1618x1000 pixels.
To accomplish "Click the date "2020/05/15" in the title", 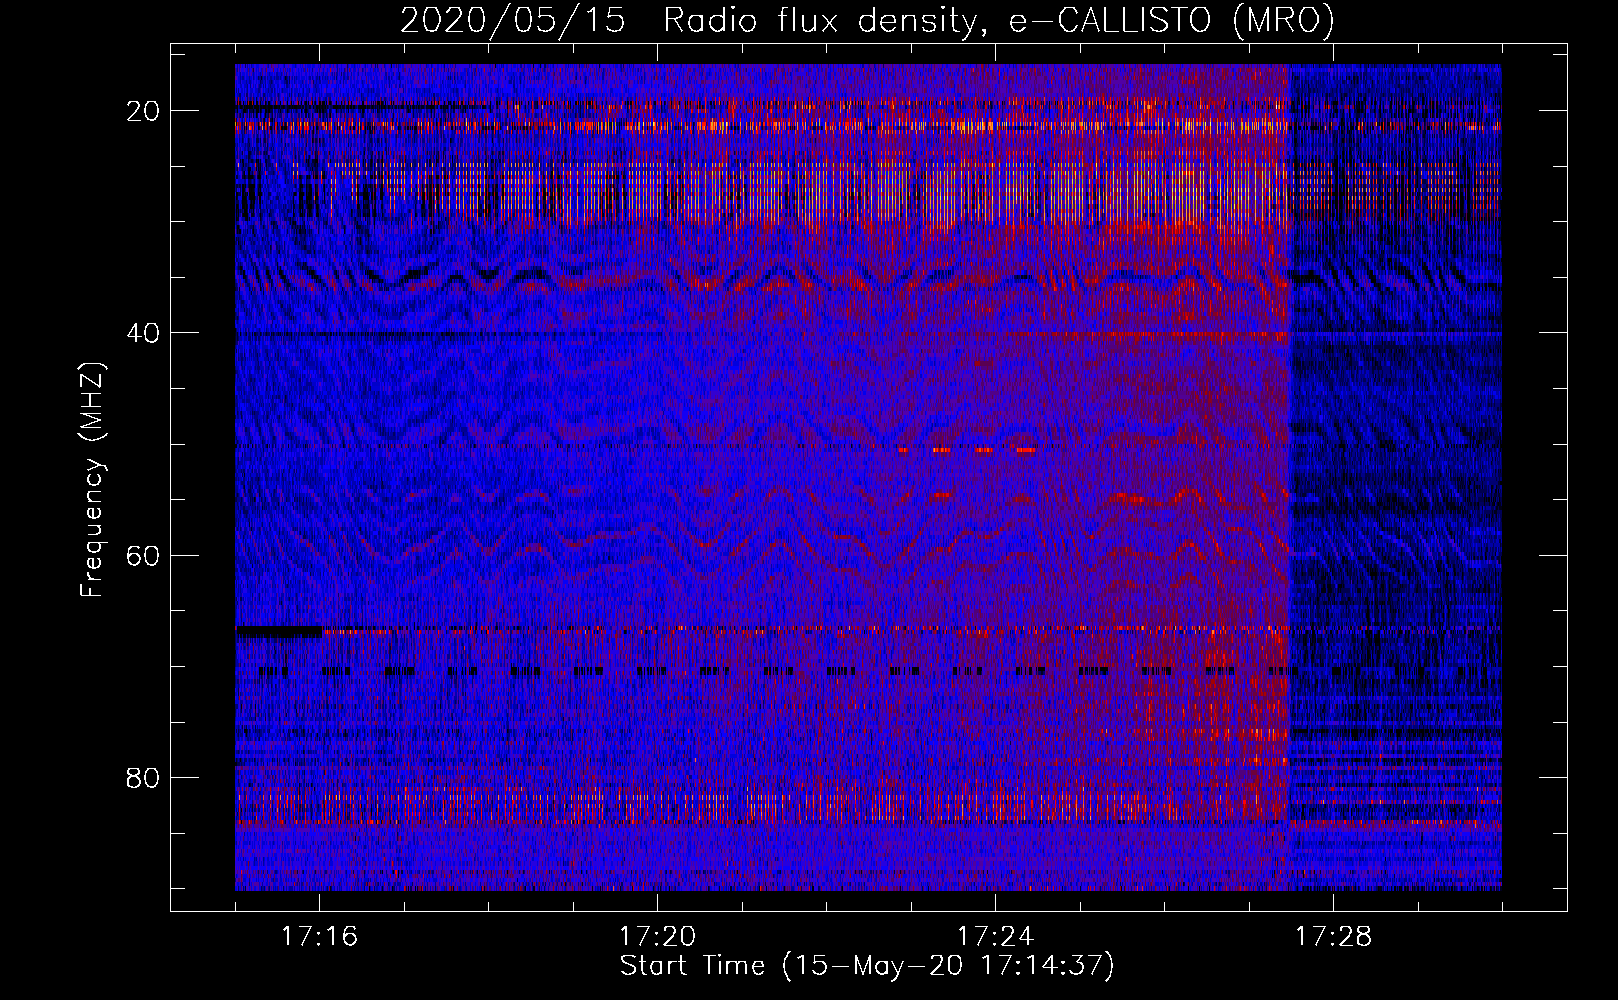I will pyautogui.click(x=513, y=21).
